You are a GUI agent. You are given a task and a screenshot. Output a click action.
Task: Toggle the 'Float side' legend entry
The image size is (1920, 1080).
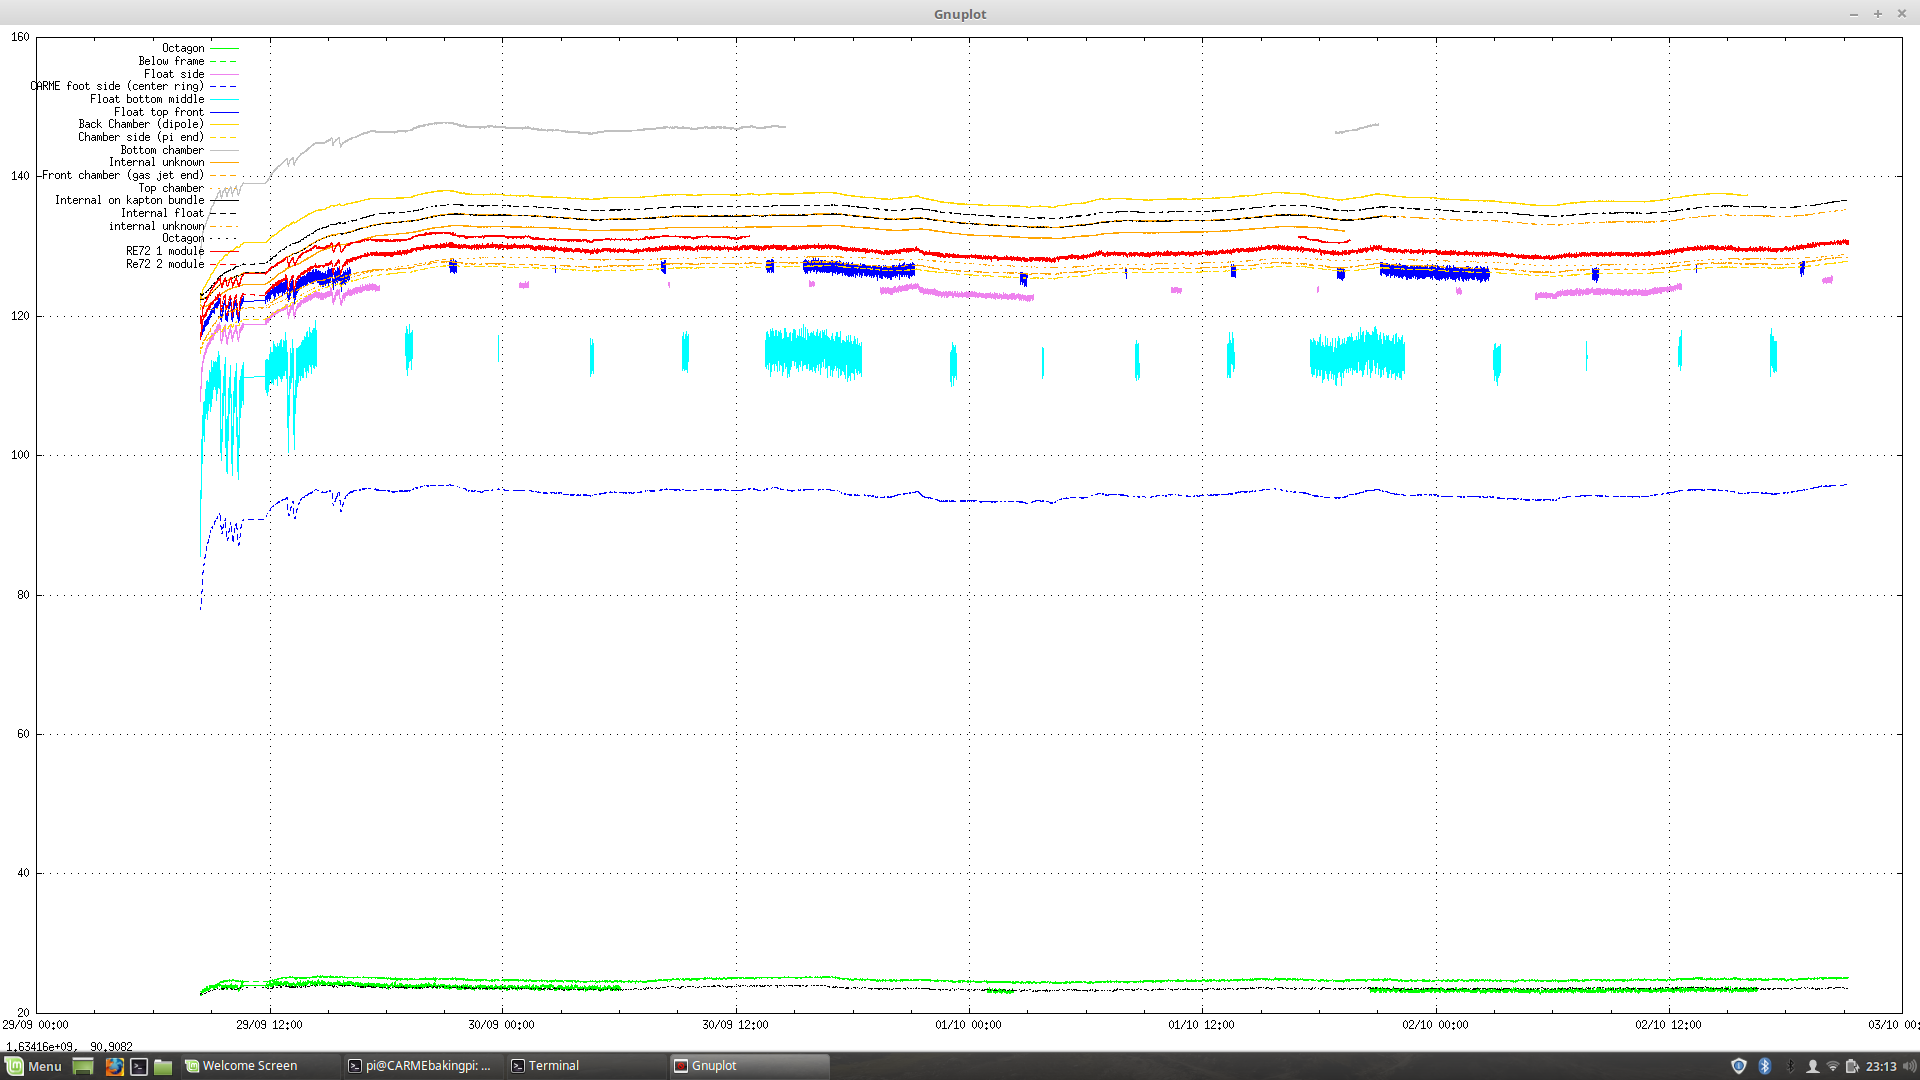tap(174, 74)
